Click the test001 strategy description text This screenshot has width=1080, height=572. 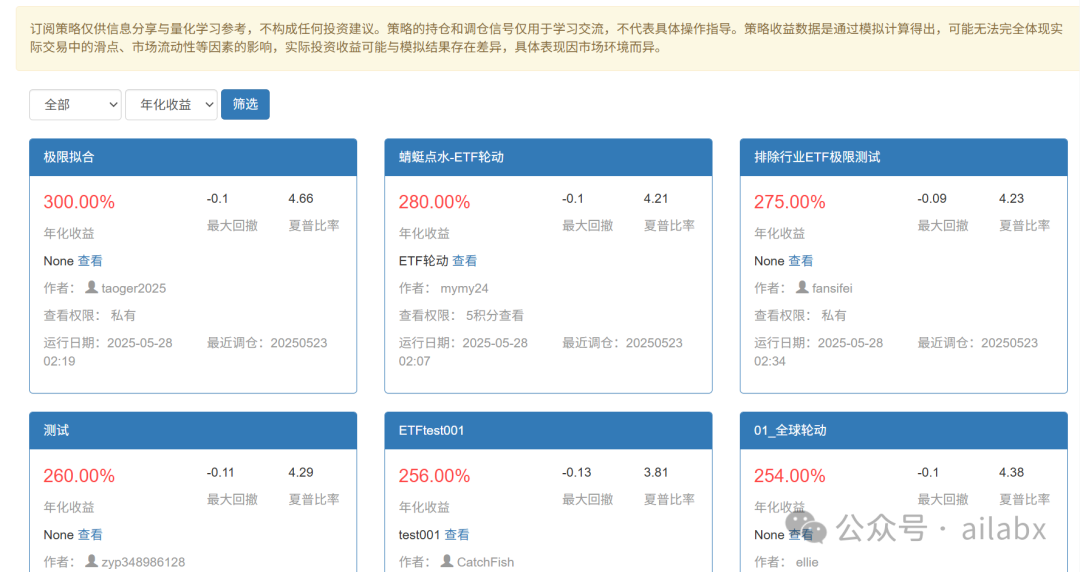(x=419, y=535)
